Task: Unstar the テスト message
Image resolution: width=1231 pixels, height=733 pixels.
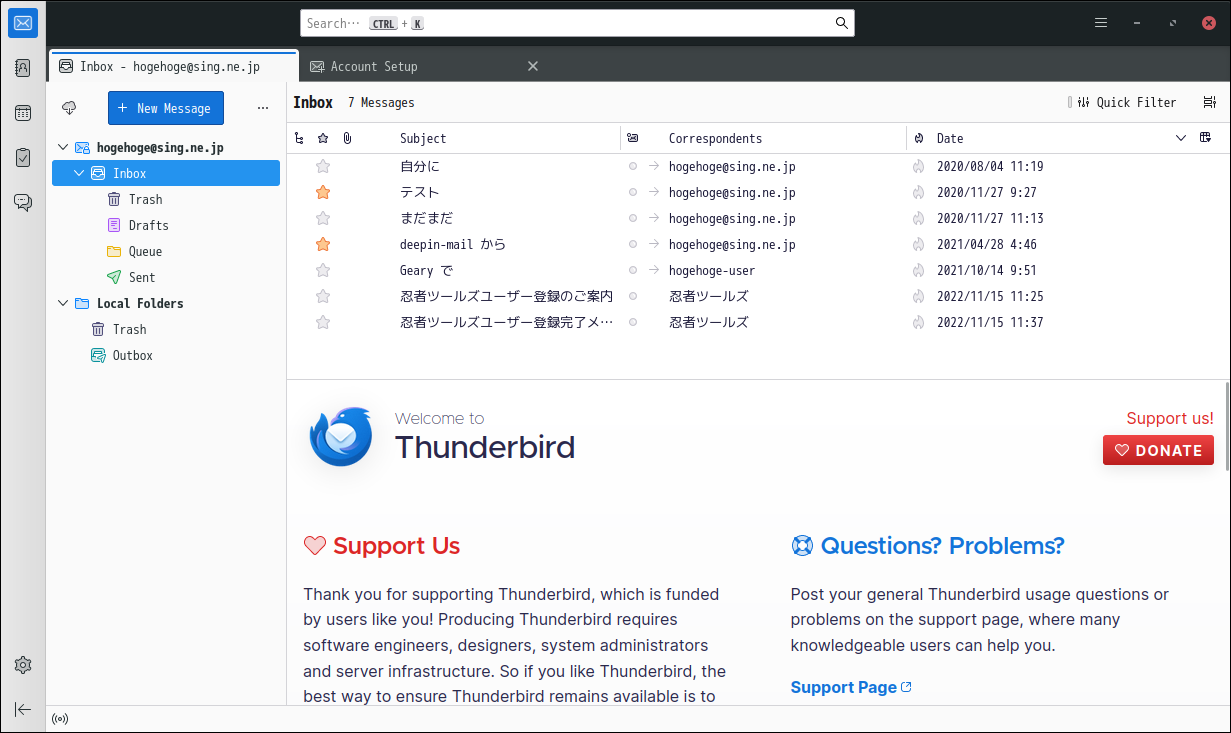Action: click(323, 192)
